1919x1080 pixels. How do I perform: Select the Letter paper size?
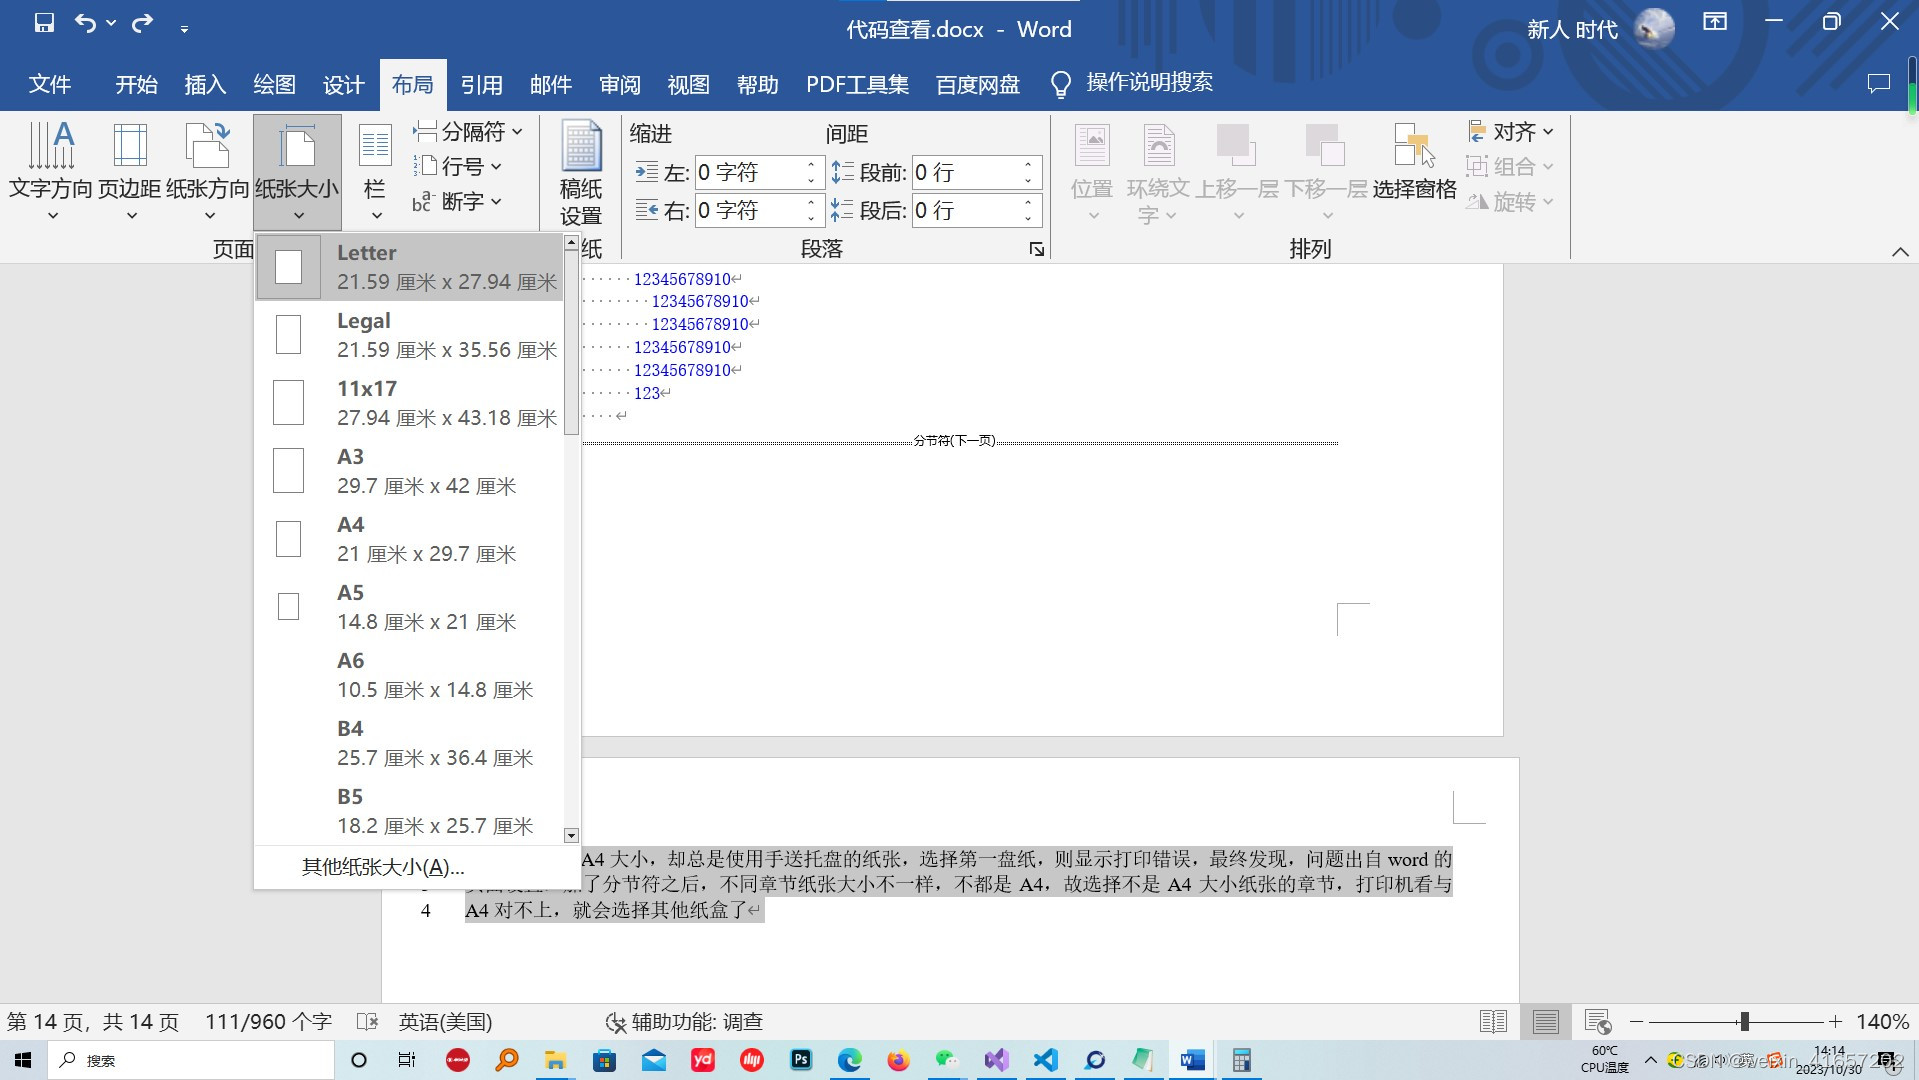click(x=409, y=267)
